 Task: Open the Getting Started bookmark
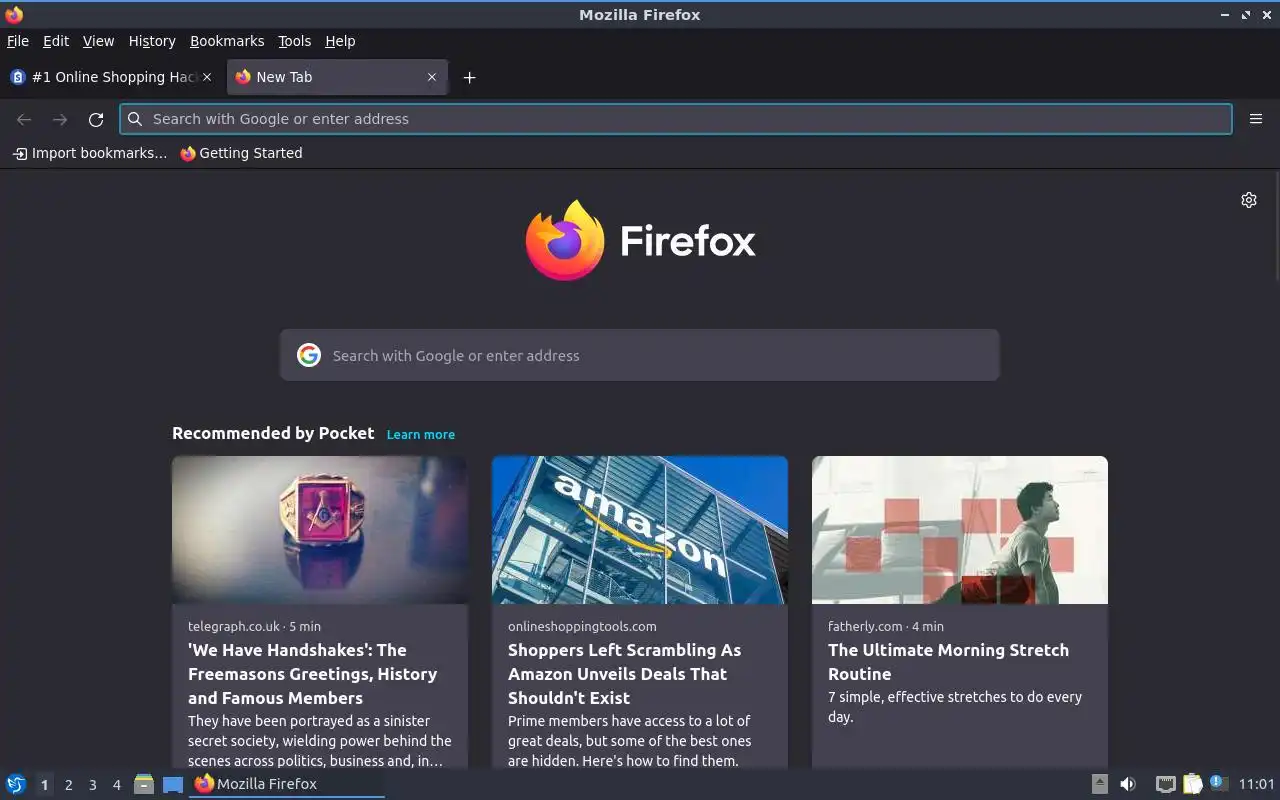point(241,153)
